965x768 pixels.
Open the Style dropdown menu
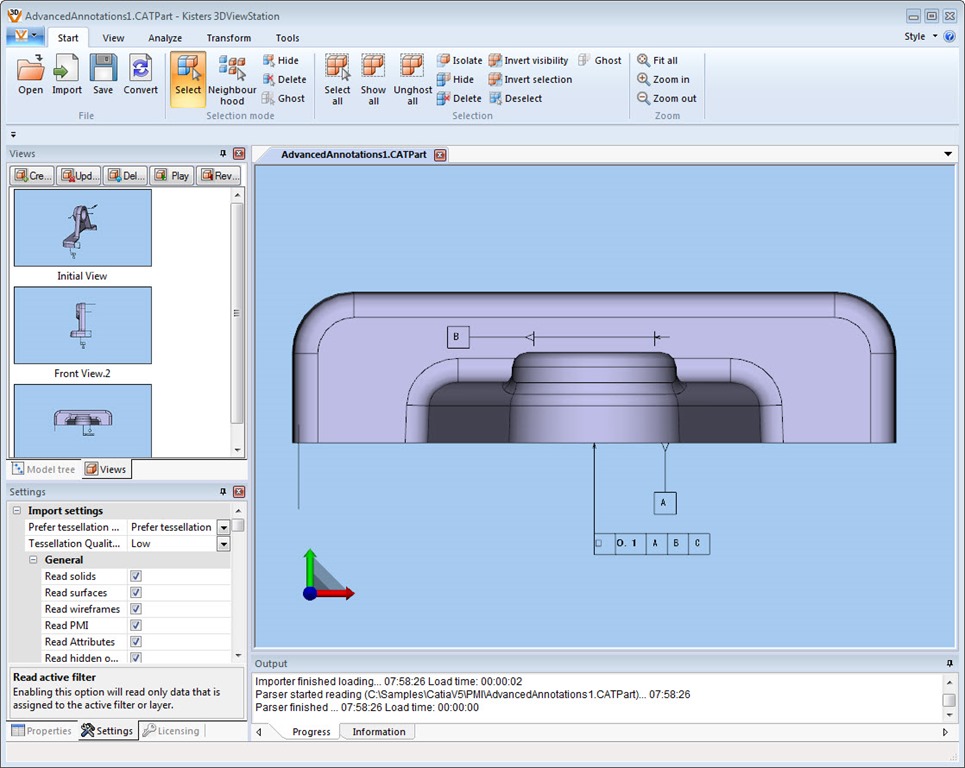921,36
